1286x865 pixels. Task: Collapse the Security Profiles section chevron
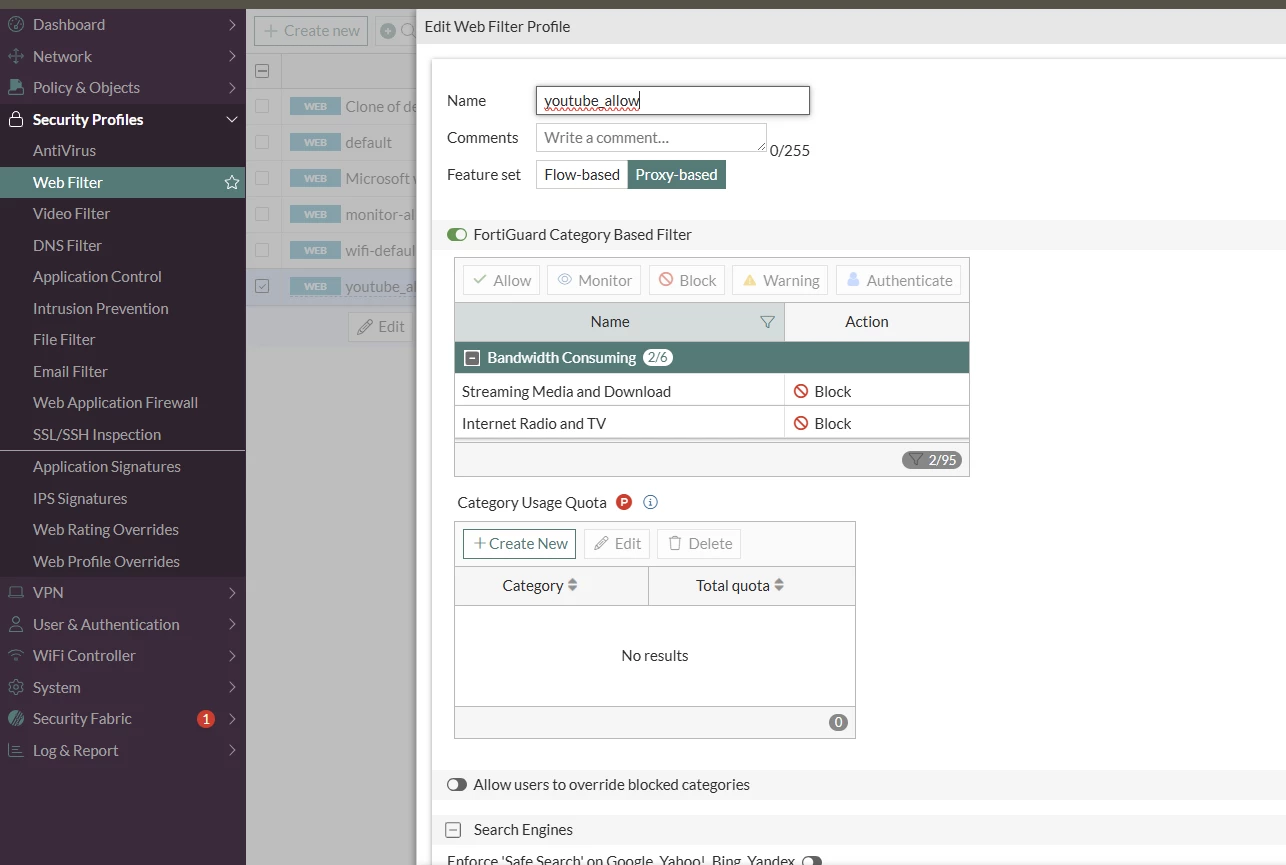point(232,119)
